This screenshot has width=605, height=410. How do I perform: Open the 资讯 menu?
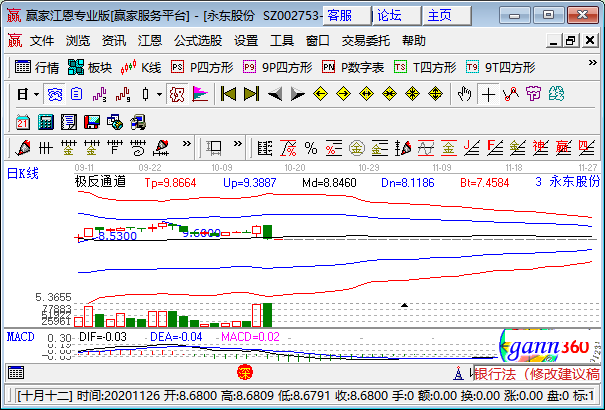(113, 40)
